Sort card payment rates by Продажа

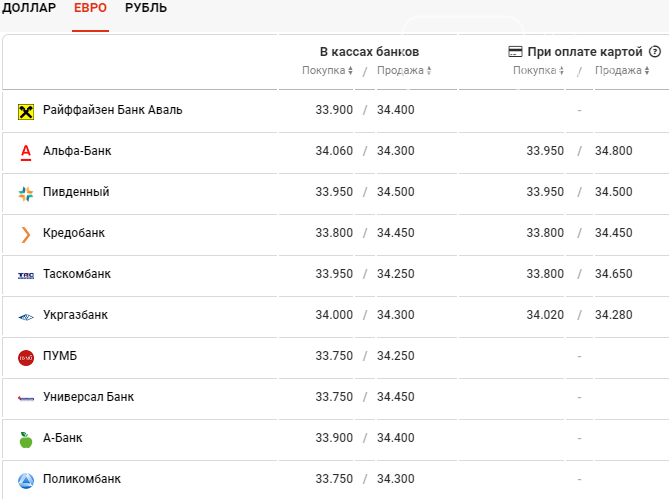tap(622, 70)
